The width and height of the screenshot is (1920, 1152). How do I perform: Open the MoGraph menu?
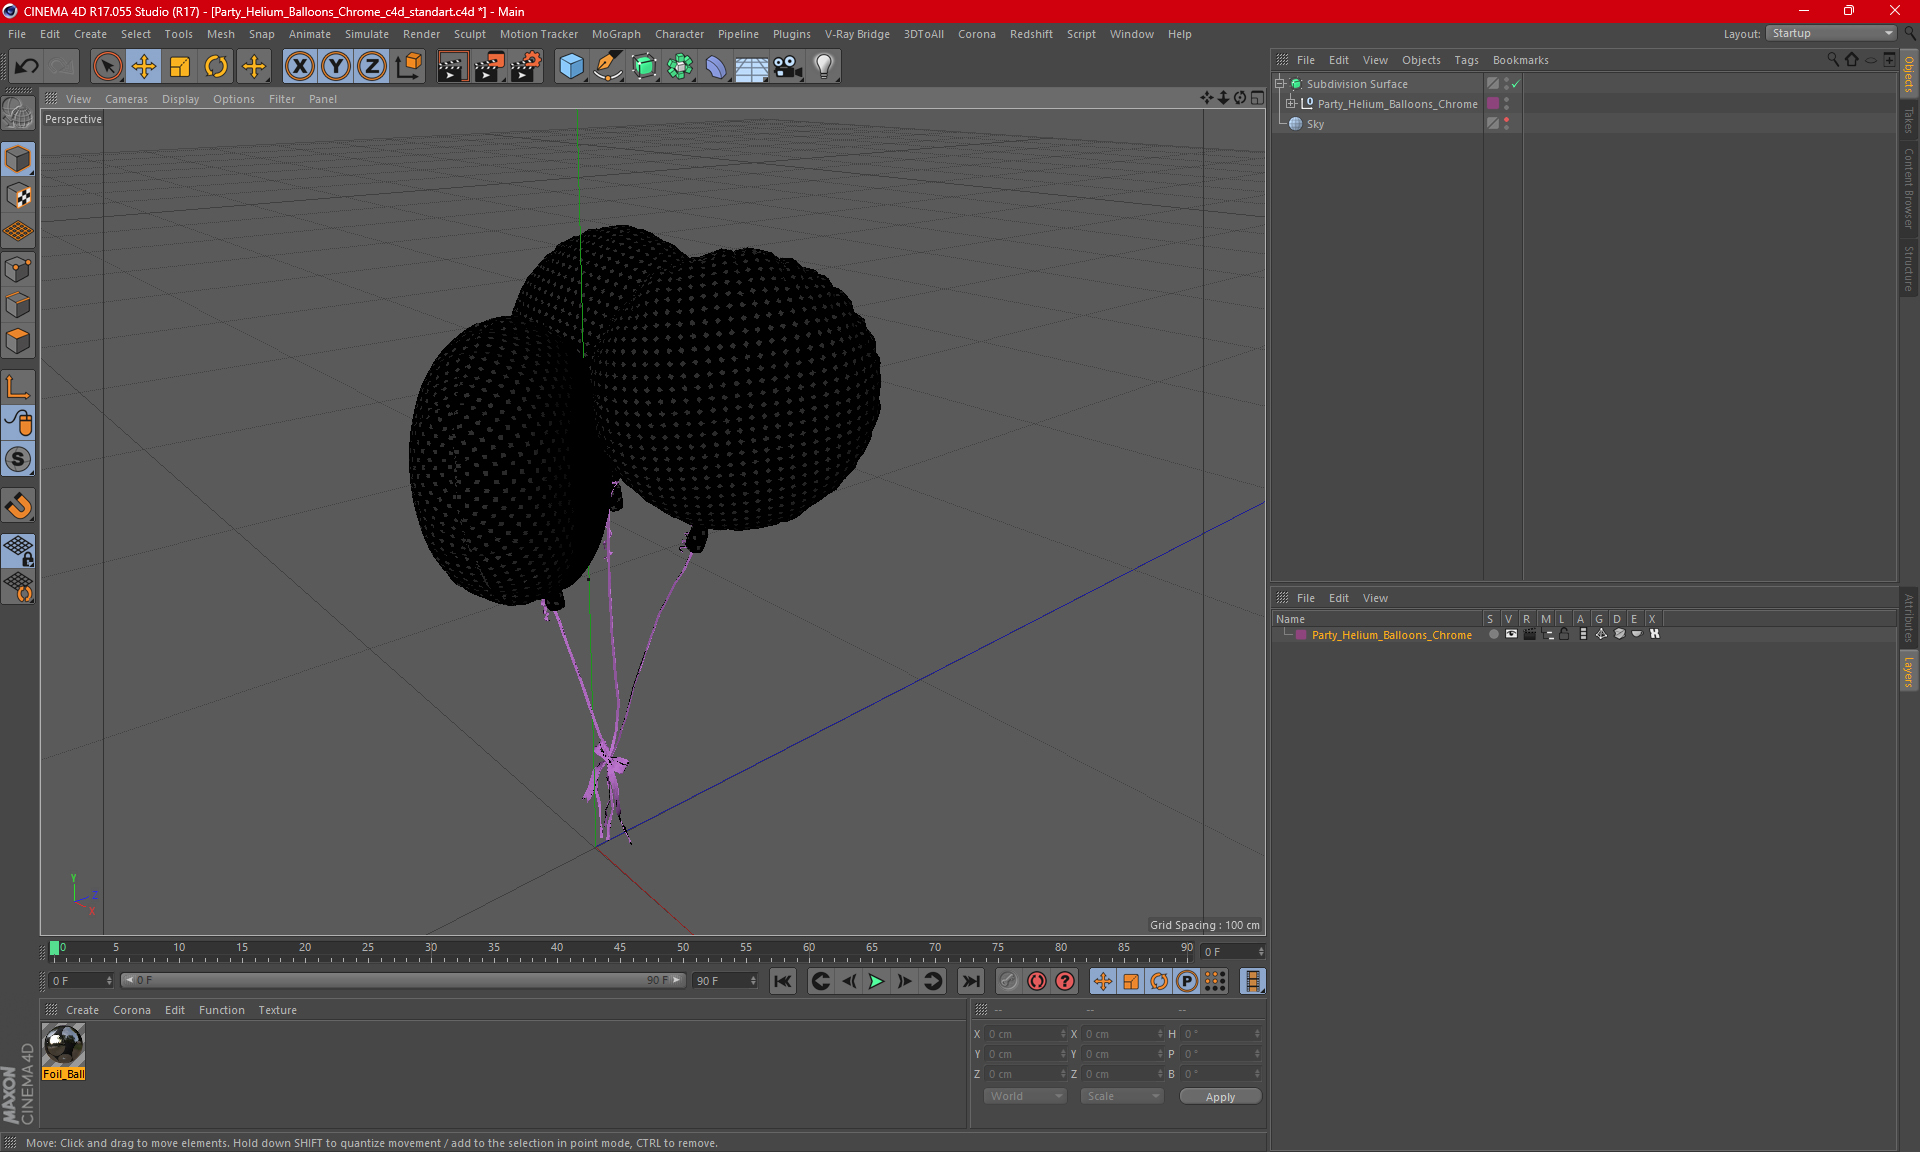click(x=616, y=34)
